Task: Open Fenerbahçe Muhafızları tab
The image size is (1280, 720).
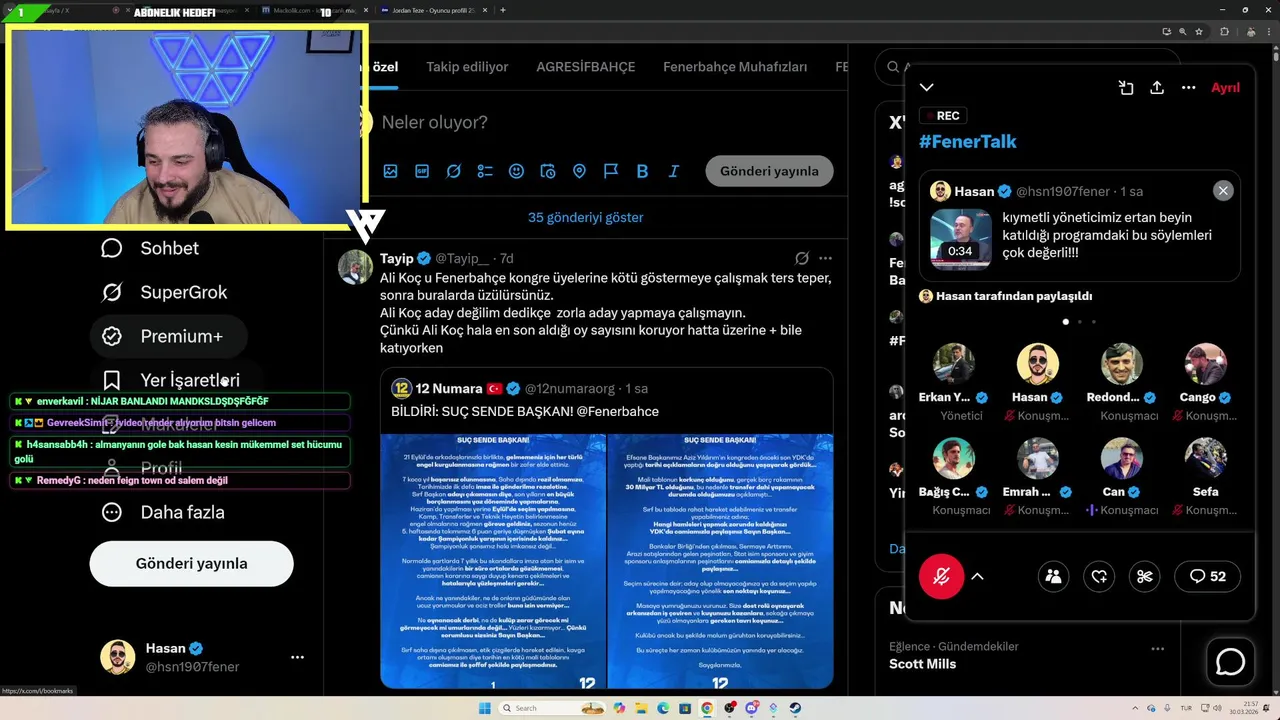Action: tap(735, 67)
